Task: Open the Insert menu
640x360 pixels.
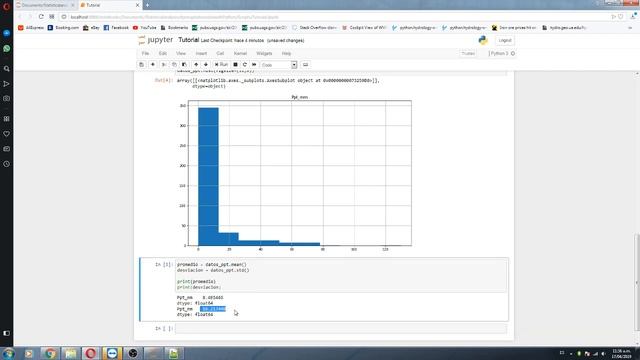Action: pyautogui.click(x=201, y=53)
